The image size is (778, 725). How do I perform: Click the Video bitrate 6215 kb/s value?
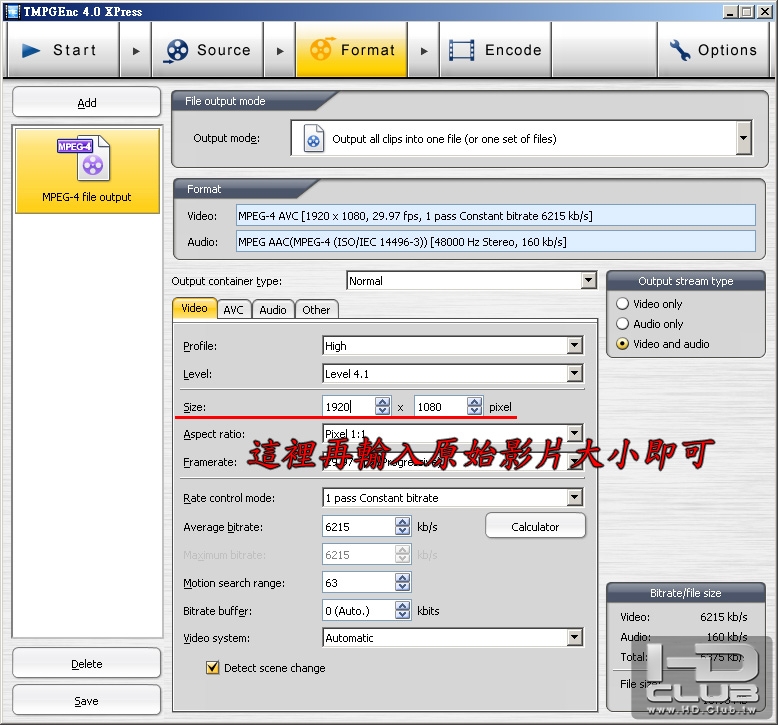coord(723,617)
